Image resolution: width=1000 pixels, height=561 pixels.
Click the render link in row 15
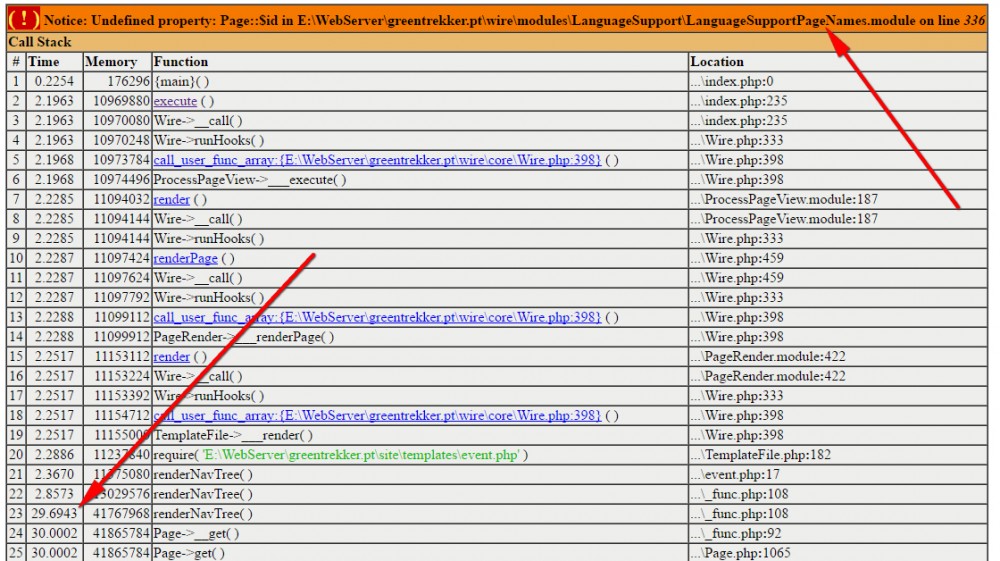tap(171, 357)
